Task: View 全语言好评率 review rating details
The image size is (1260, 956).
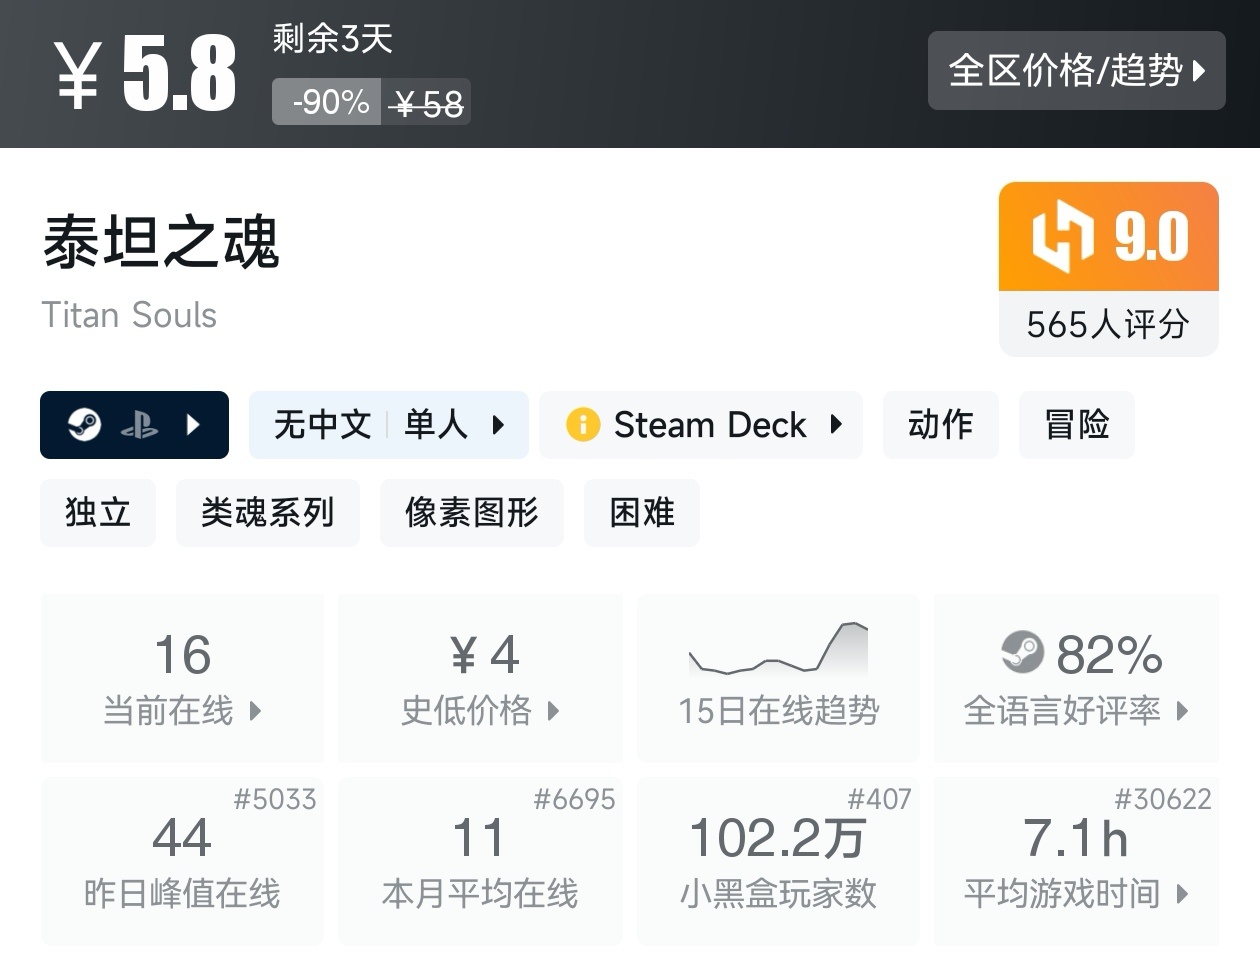Action: 1076,679
